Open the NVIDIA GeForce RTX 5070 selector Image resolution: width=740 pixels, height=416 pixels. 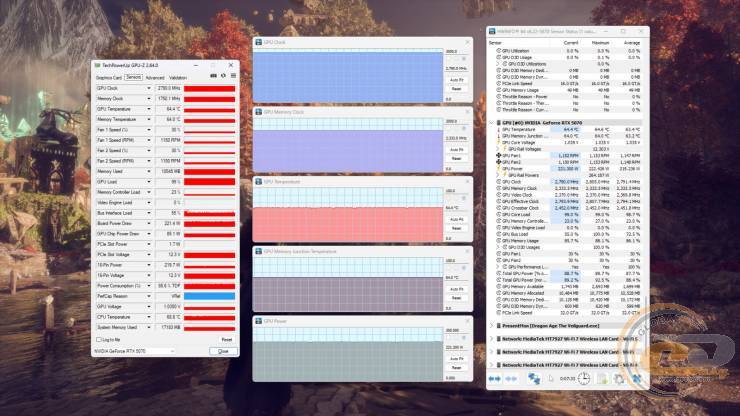134,351
